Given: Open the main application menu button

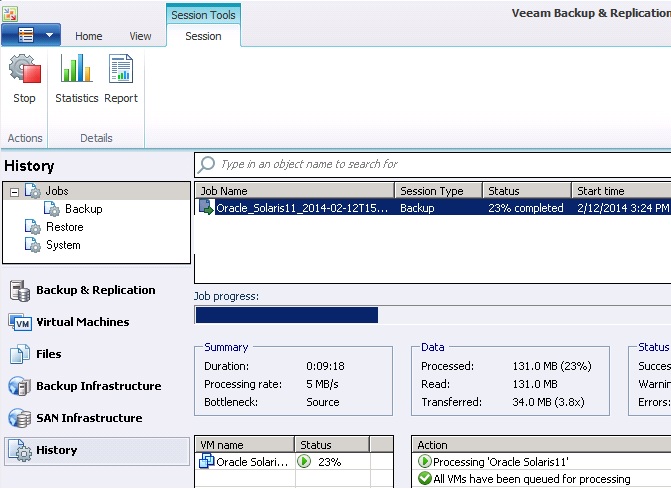Looking at the screenshot, I should tap(31, 35).
